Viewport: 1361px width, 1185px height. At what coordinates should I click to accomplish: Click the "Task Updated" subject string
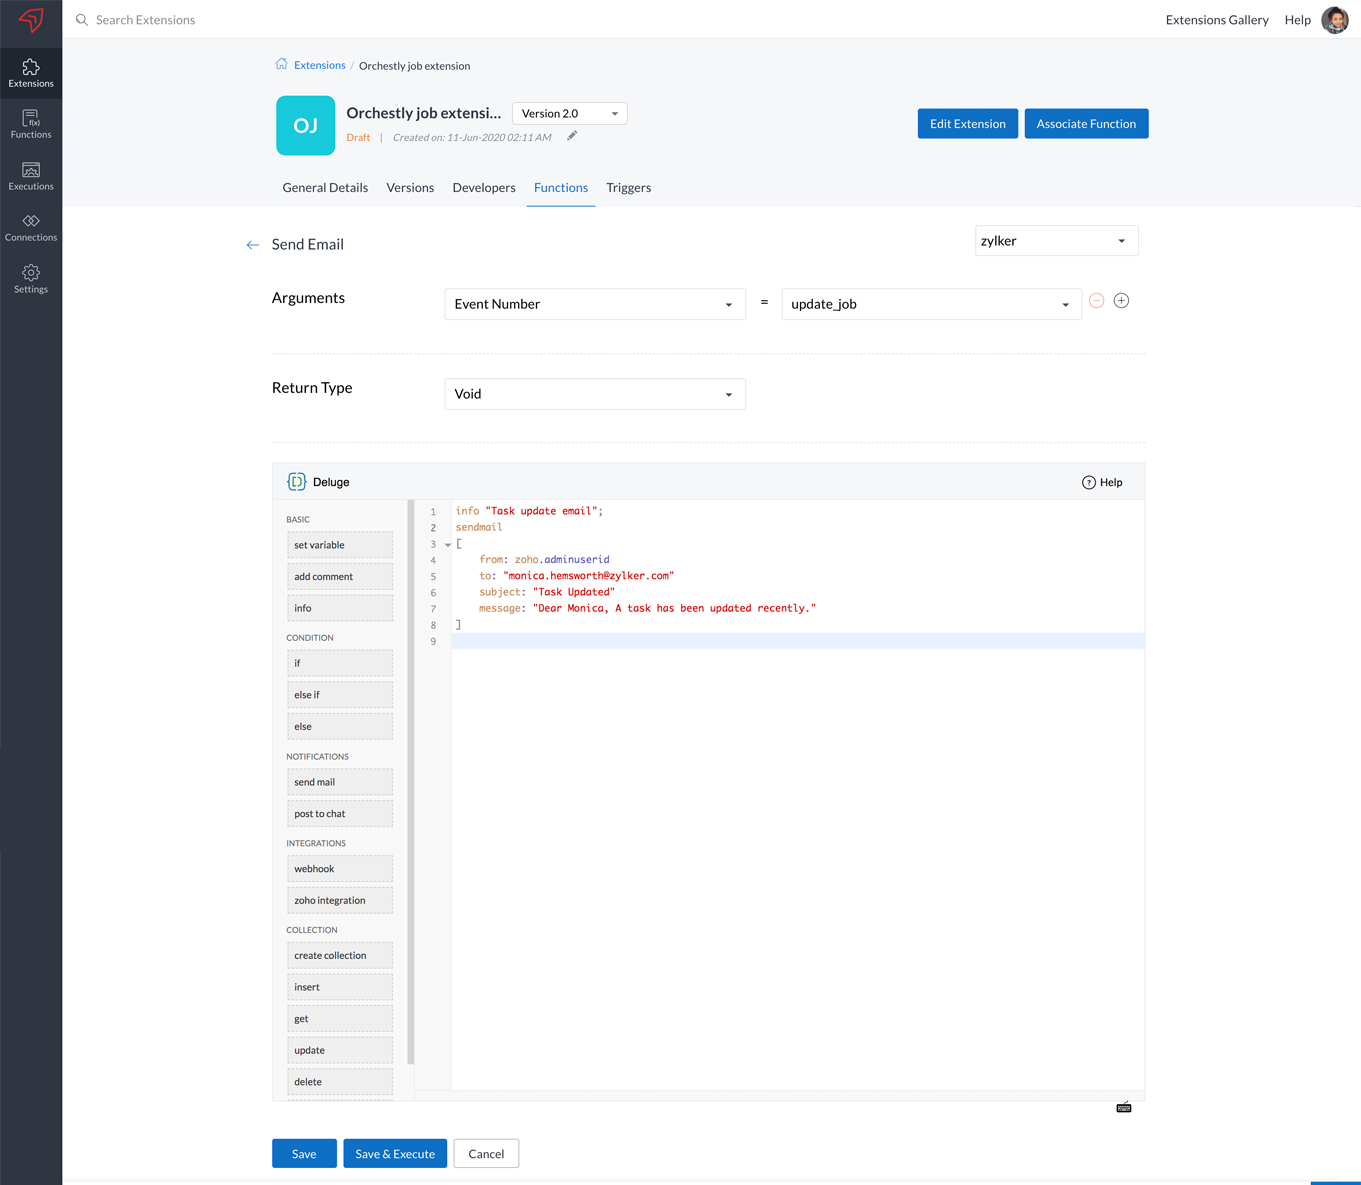[574, 592]
